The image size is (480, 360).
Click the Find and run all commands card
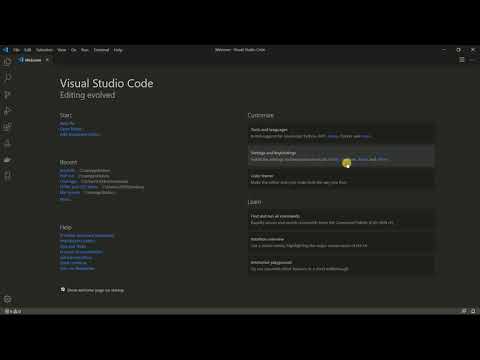pyautogui.click(x=341, y=219)
